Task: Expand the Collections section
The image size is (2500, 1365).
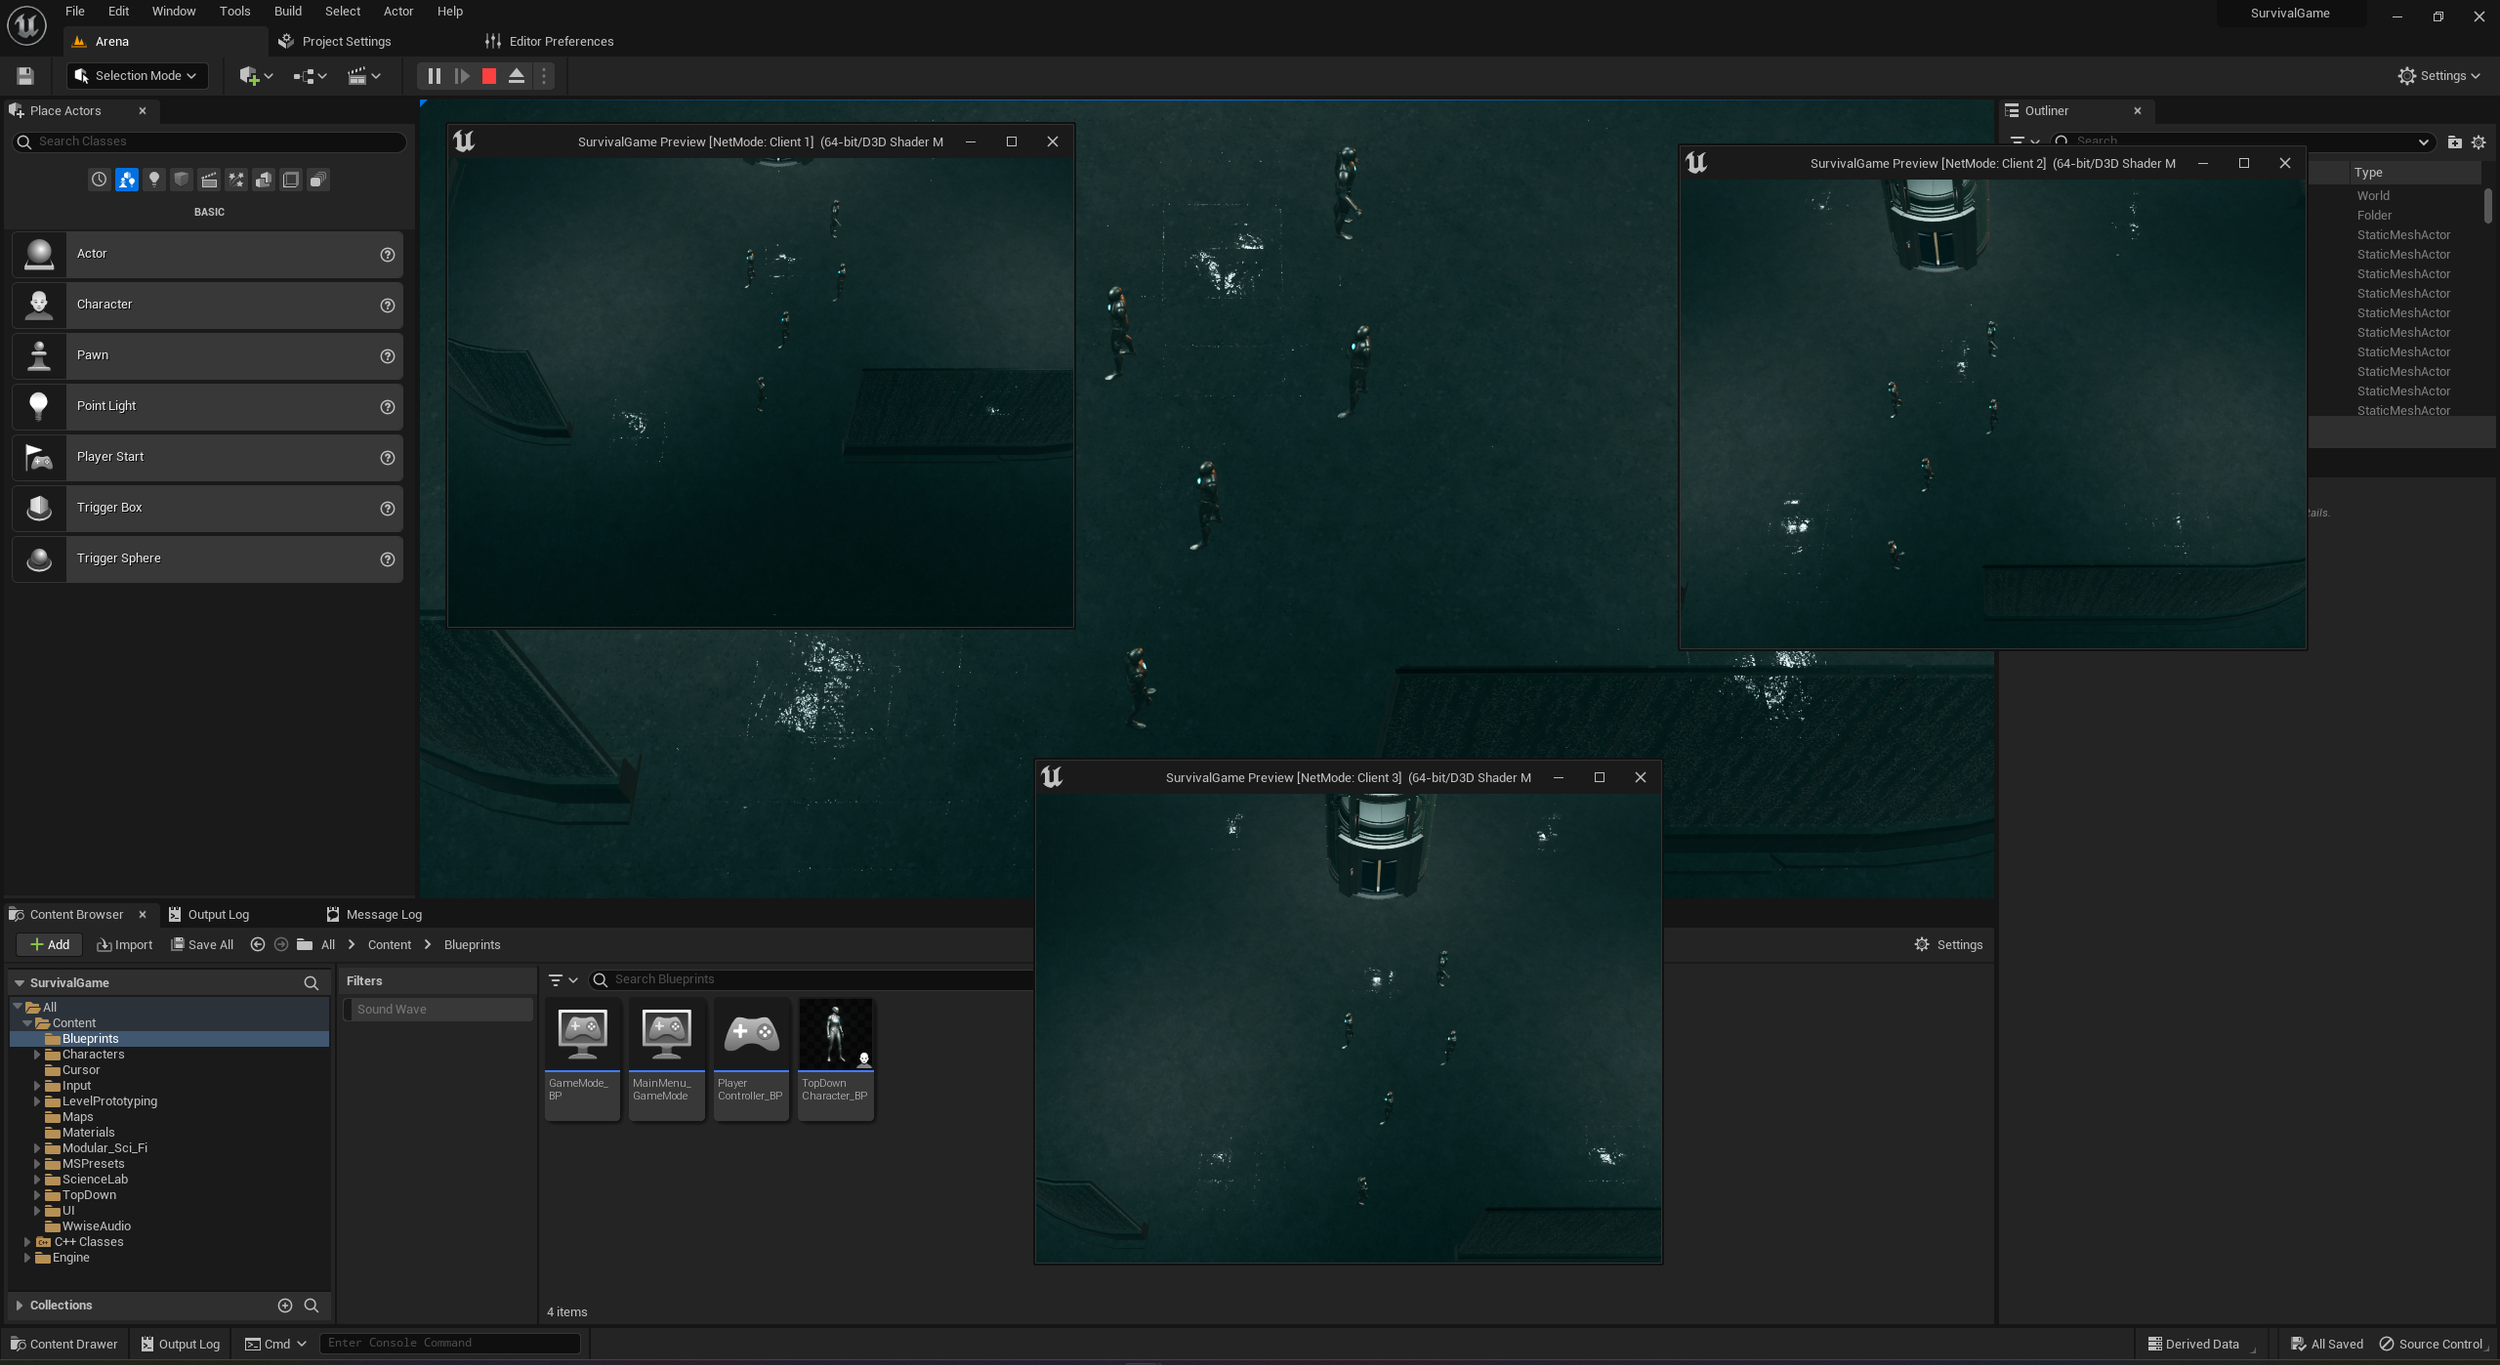Action: point(19,1305)
